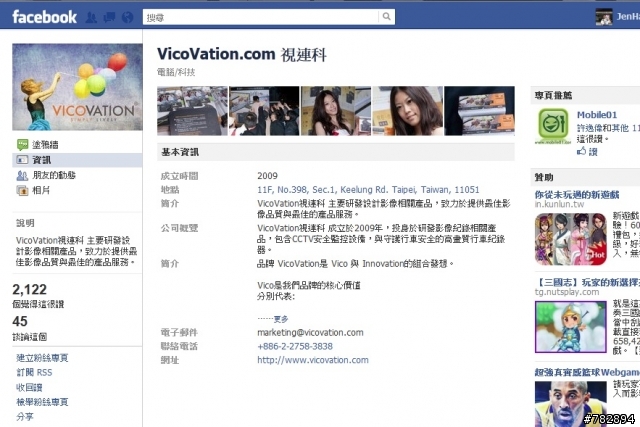Image resolution: width=640 pixels, height=427 pixels.
Task: Open first product photo thumbnail
Action: coord(192,111)
